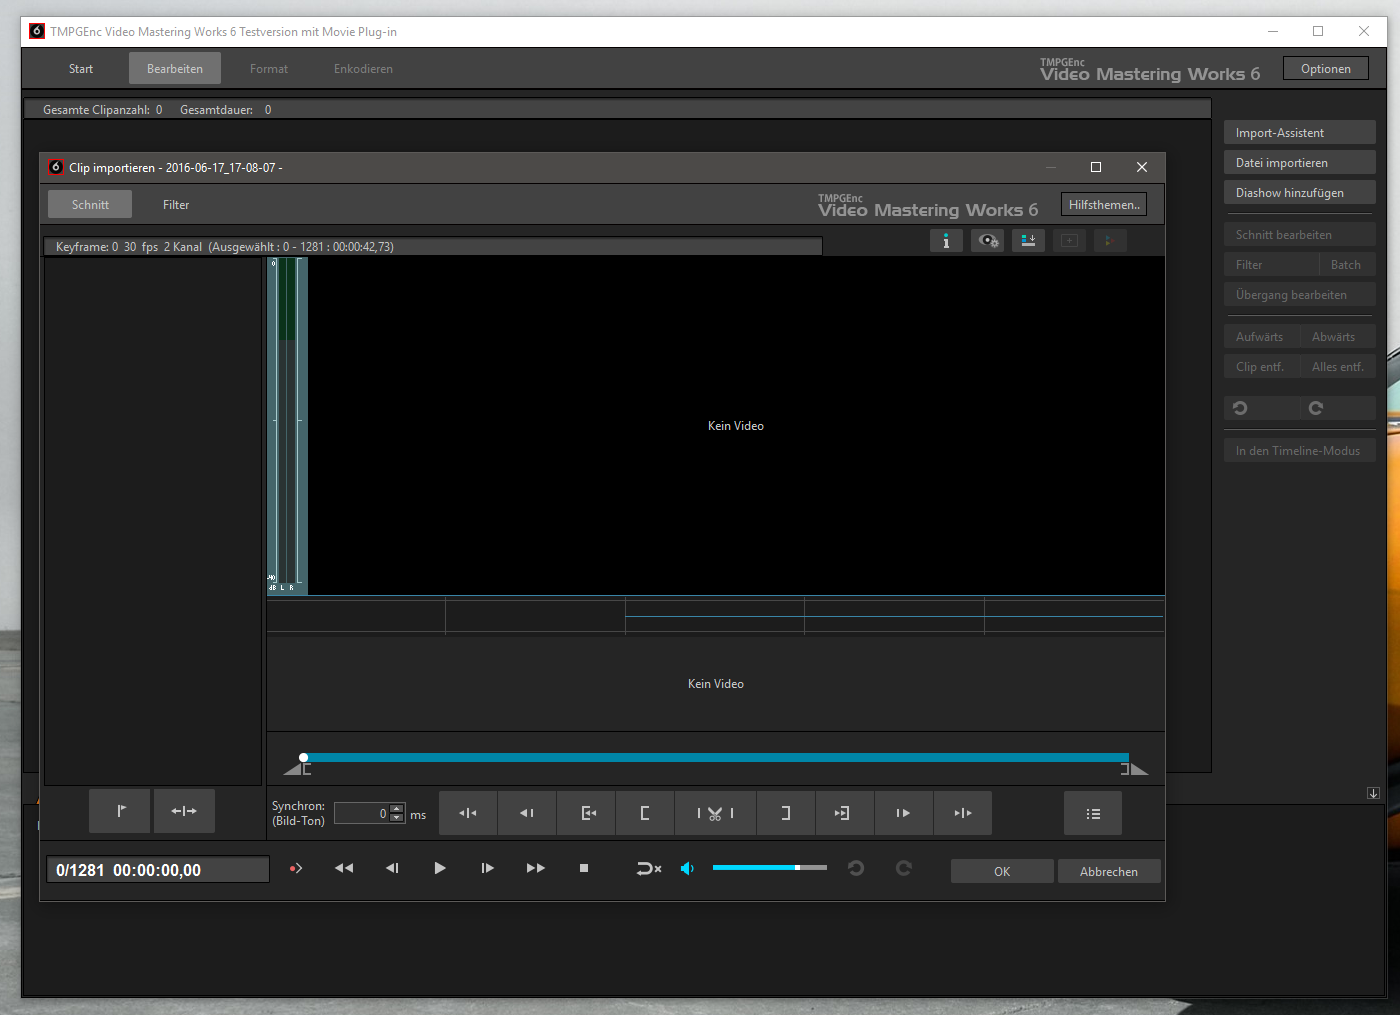Click the horizontal split arrows button
1400x1015 pixels.
coord(184,811)
